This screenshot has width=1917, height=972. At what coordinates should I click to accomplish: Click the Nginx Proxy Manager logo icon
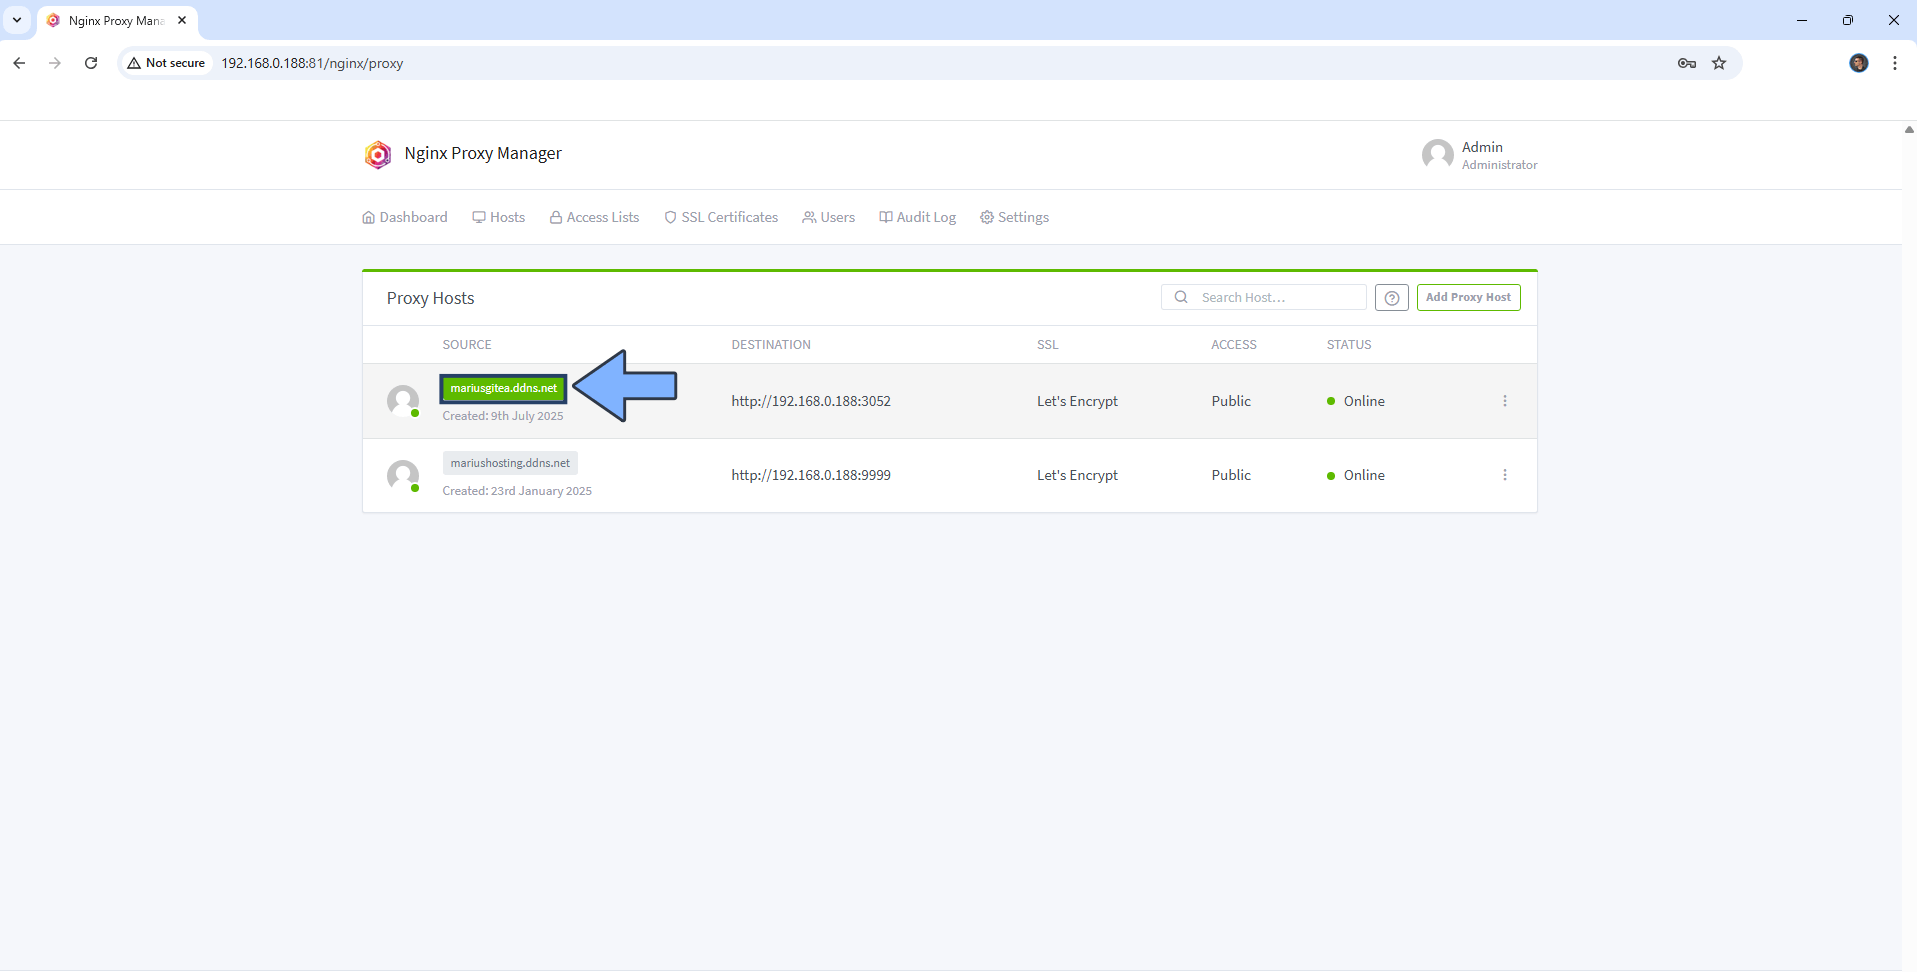[x=378, y=154]
